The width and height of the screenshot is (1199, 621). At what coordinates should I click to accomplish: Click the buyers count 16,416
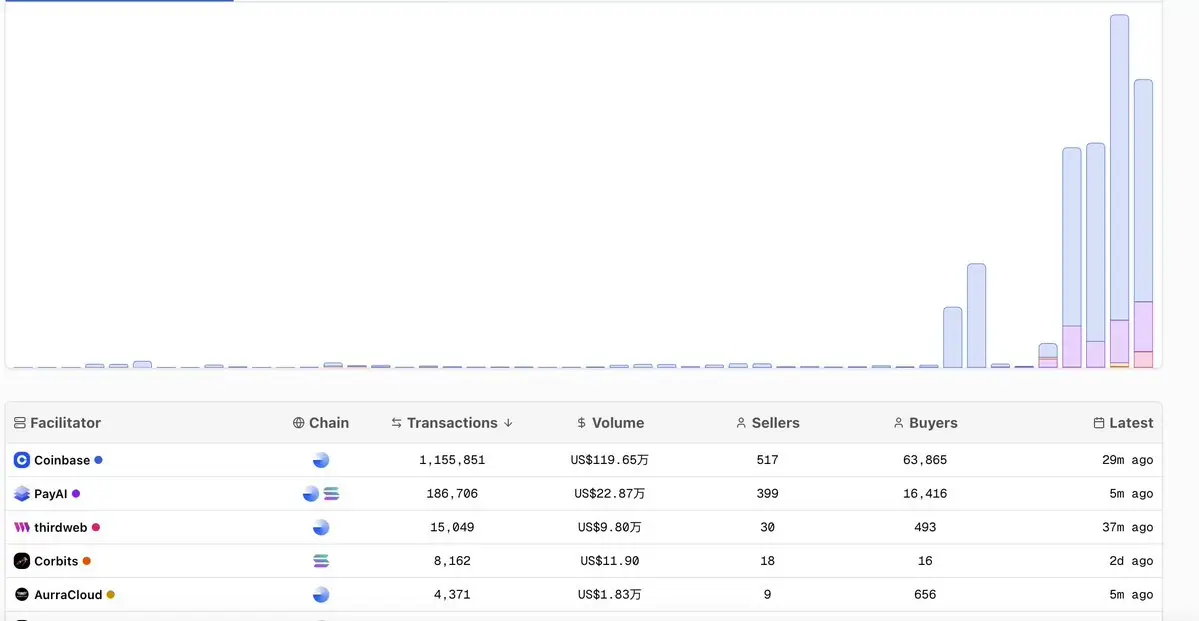pos(924,494)
